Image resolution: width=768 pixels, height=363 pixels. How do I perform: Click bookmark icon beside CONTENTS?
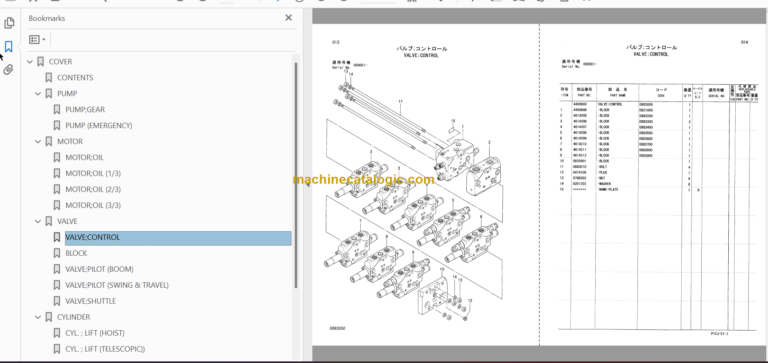(48, 77)
